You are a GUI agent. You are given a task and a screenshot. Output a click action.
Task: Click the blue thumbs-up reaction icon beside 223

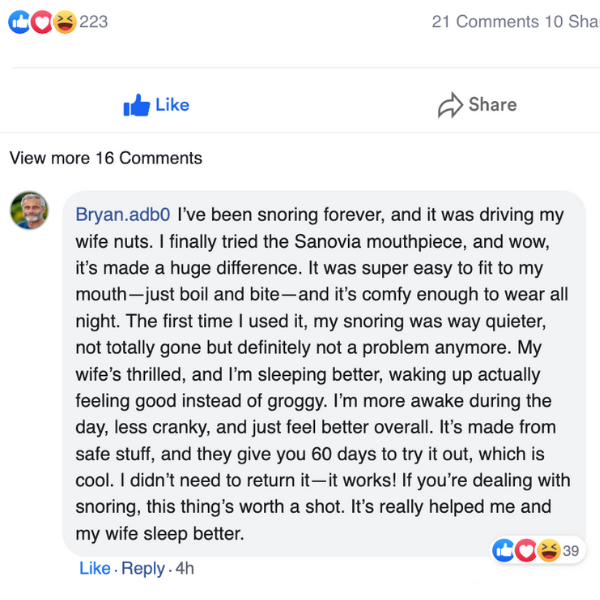pyautogui.click(x=19, y=22)
